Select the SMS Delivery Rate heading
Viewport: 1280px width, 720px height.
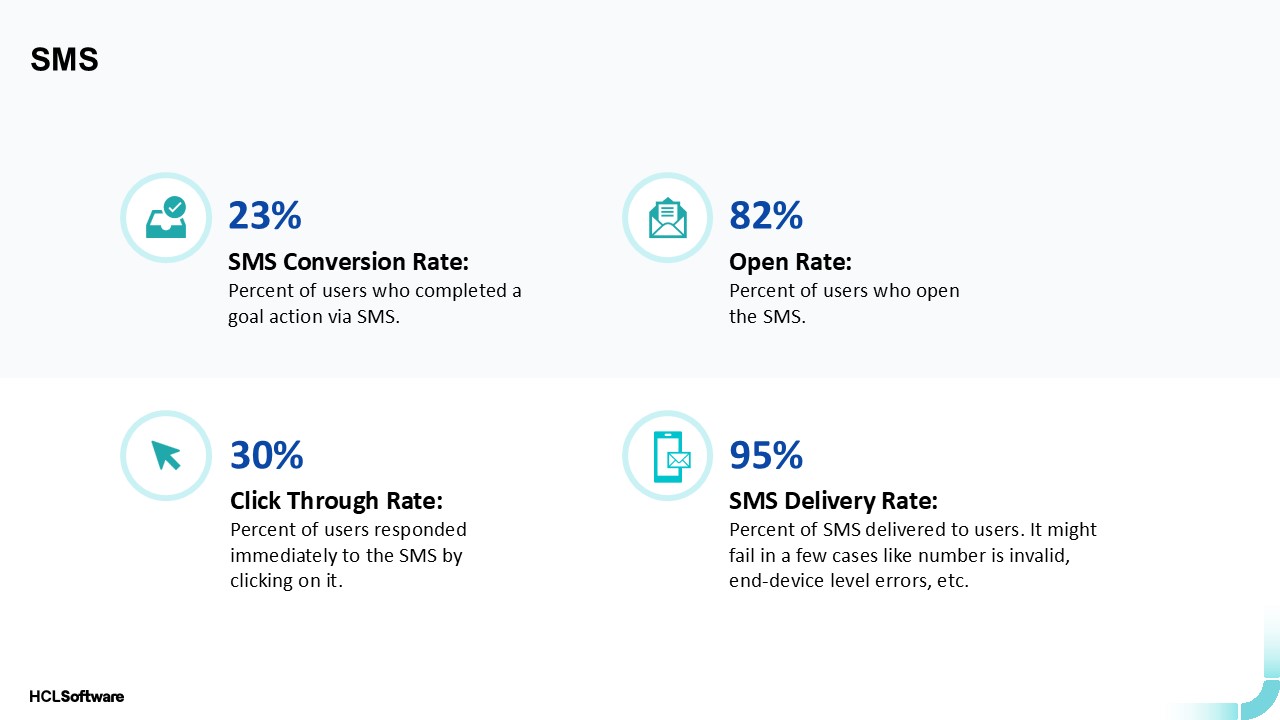833,500
